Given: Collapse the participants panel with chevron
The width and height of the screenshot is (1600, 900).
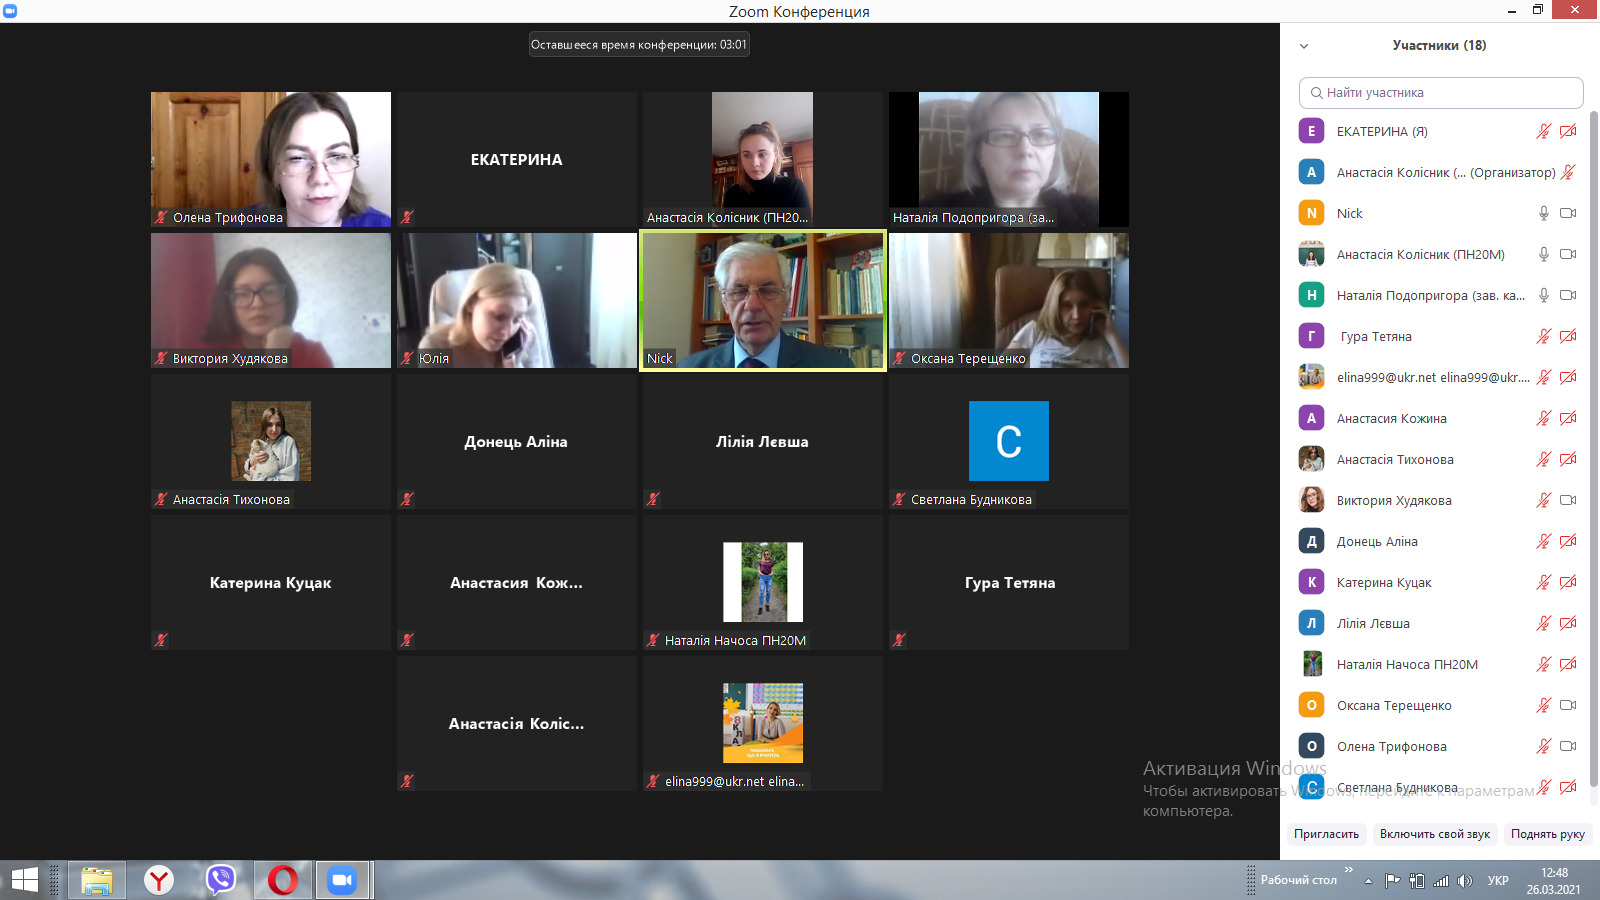Looking at the screenshot, I should point(1304,46).
